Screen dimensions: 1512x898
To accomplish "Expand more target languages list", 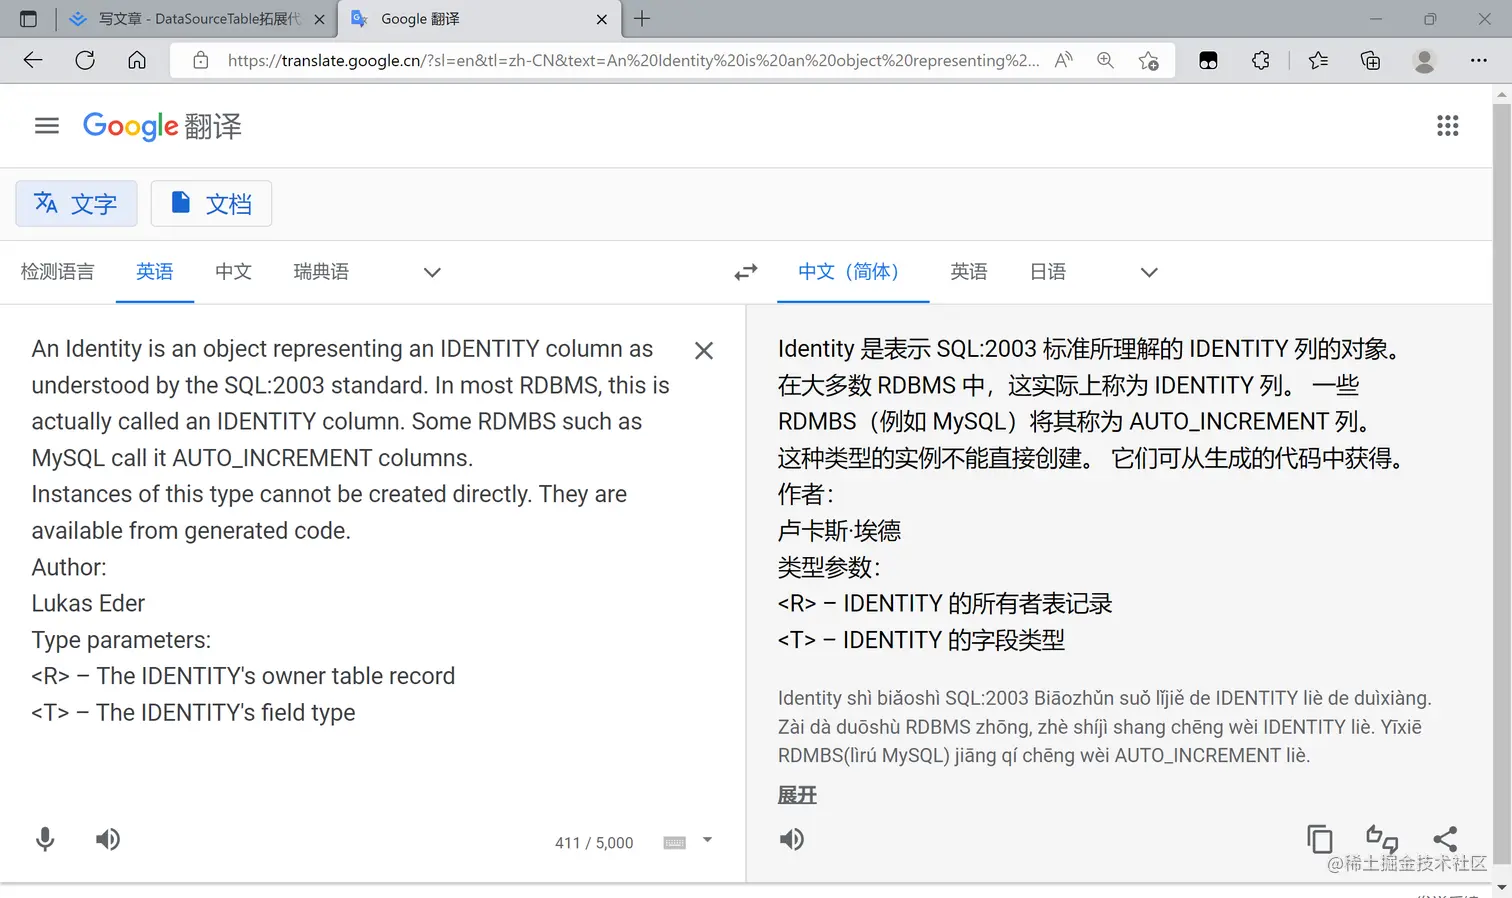I will tap(1149, 272).
